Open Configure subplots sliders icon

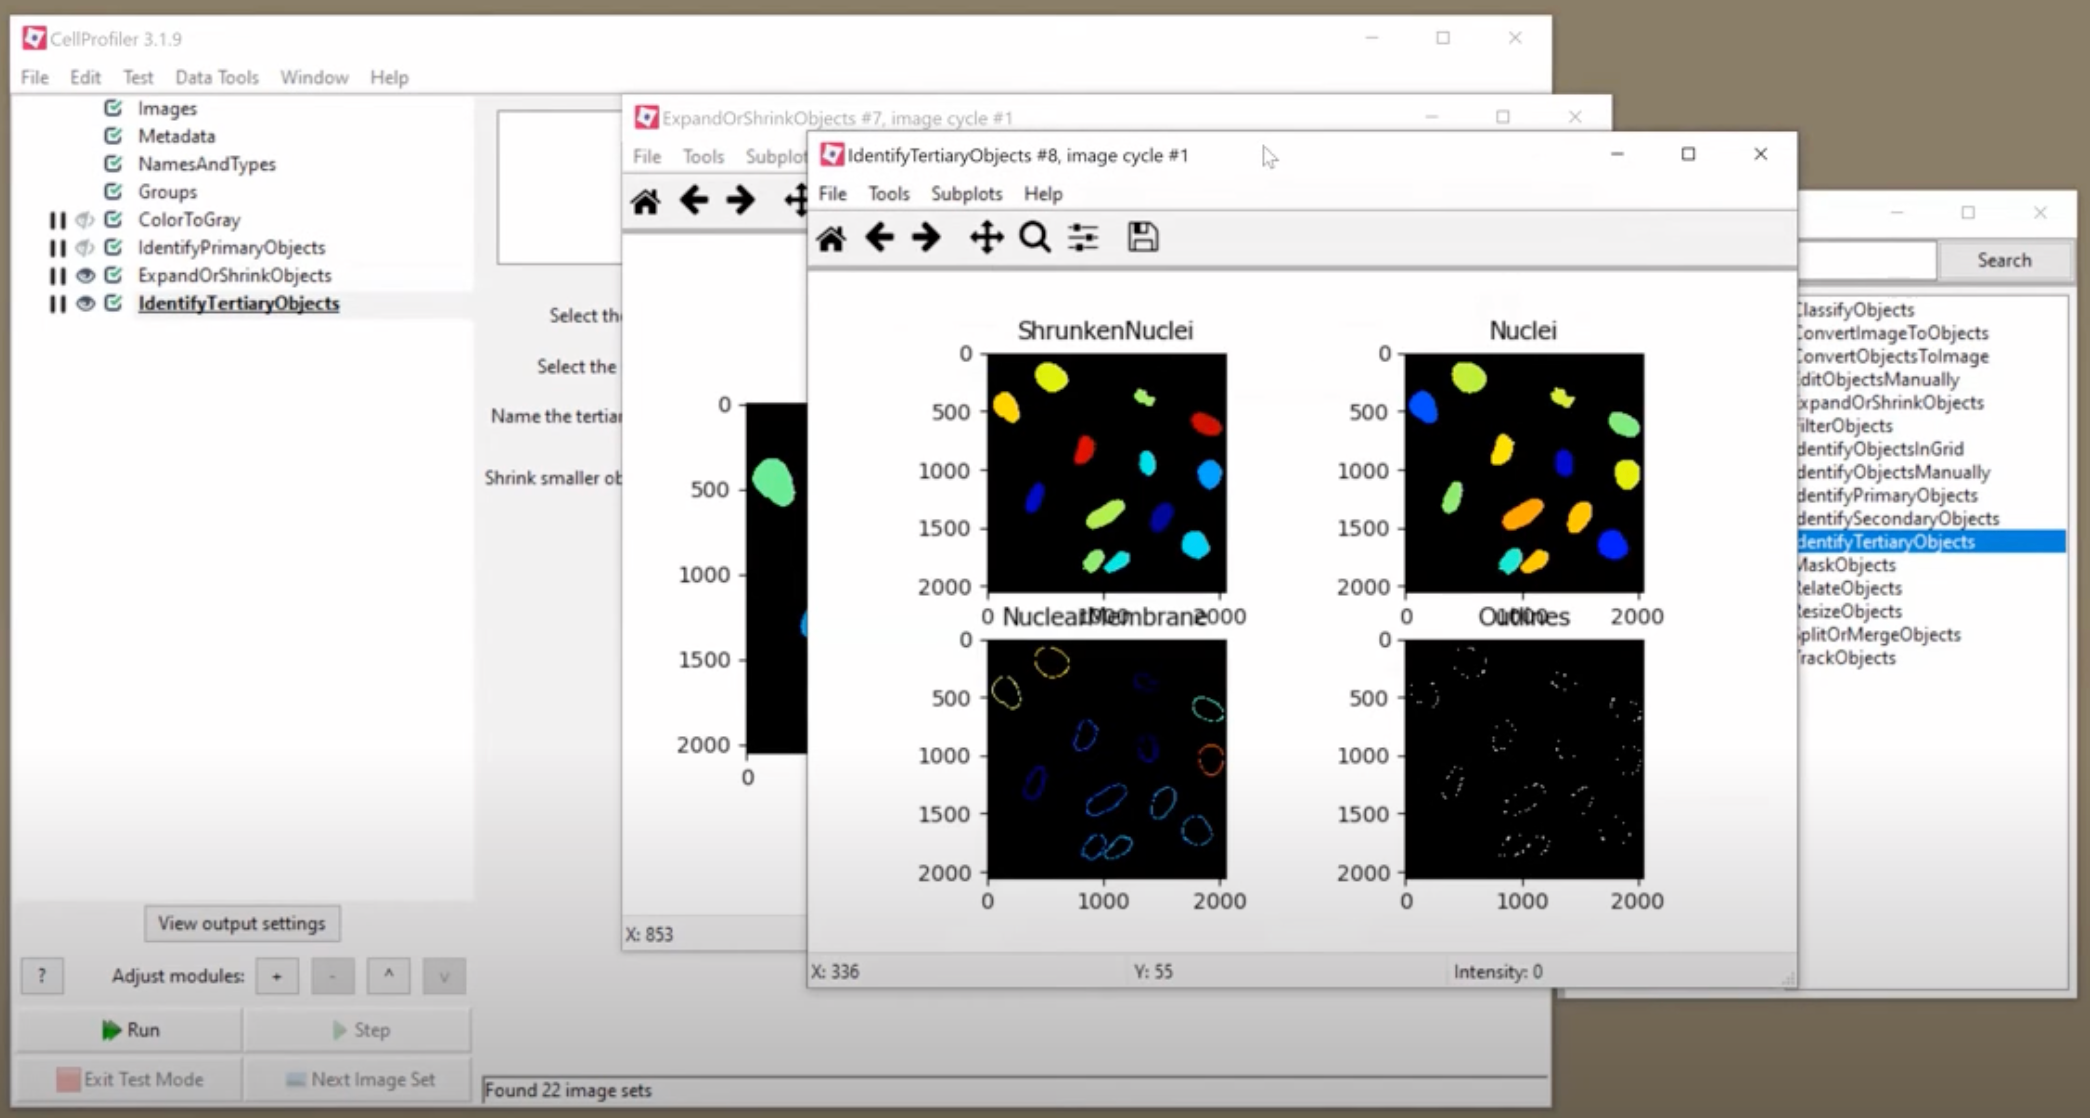[1083, 238]
